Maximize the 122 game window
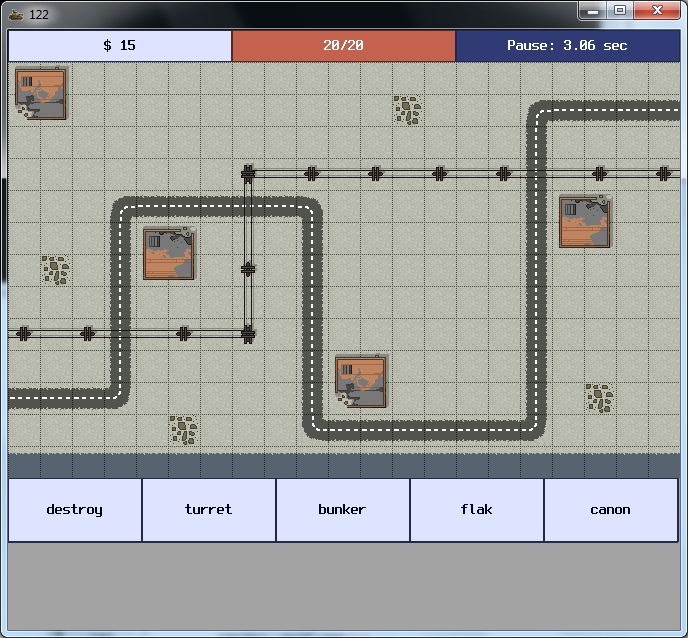 [620, 11]
